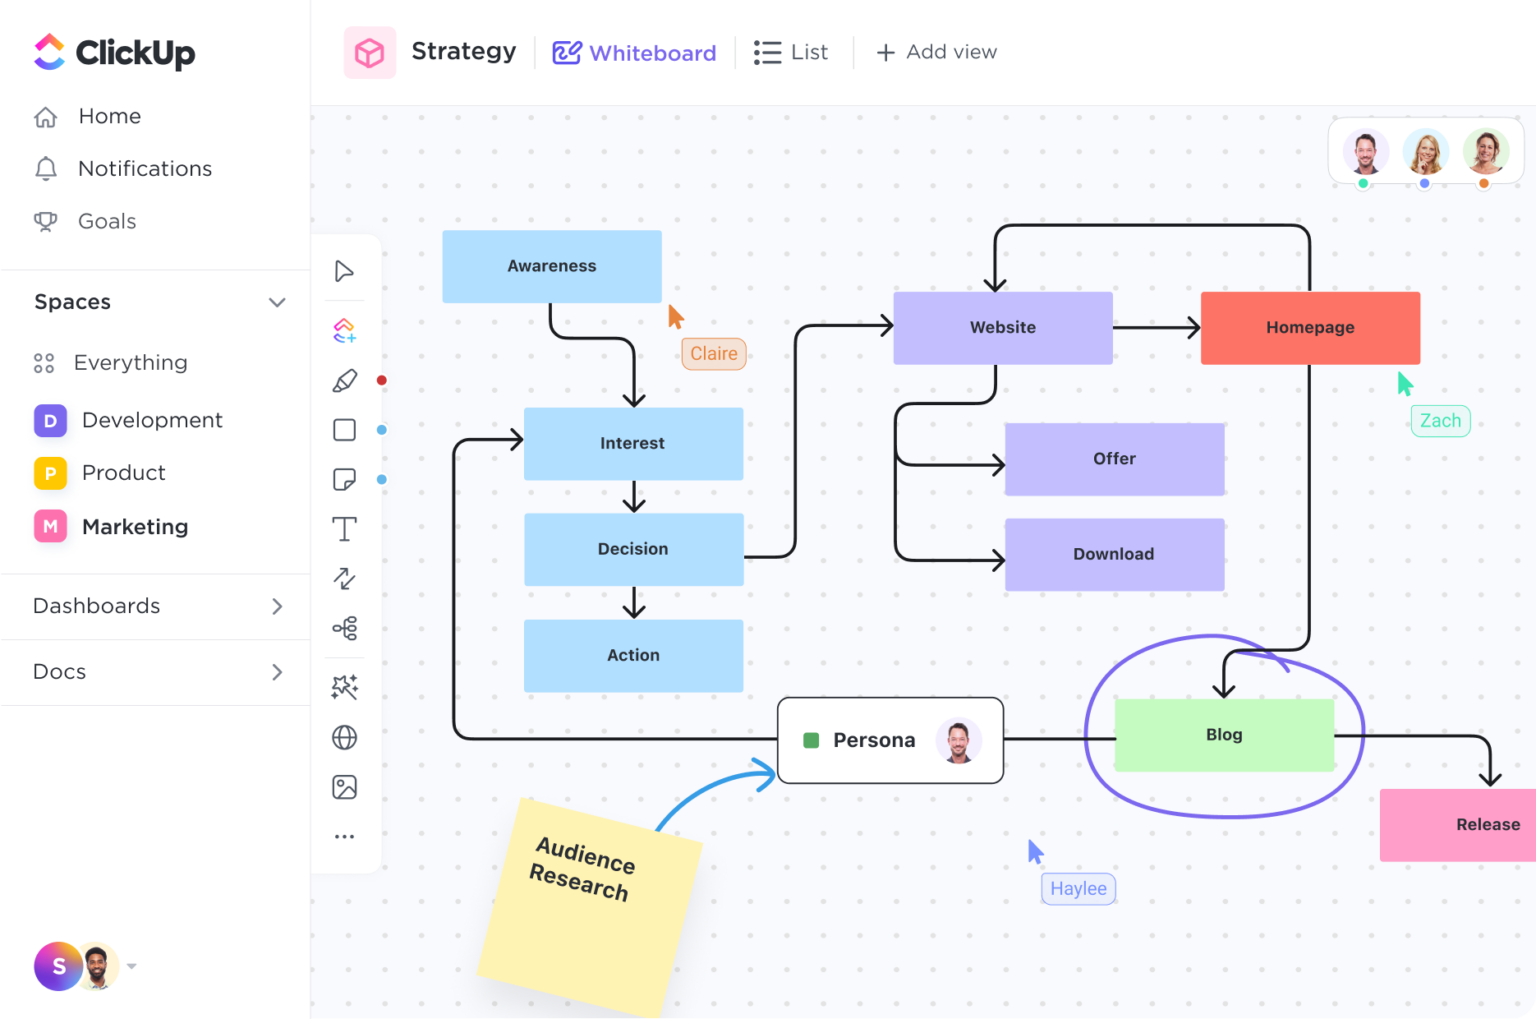This screenshot has height=1019, width=1536.
Task: Choose the Shape tool
Action: [x=344, y=429]
